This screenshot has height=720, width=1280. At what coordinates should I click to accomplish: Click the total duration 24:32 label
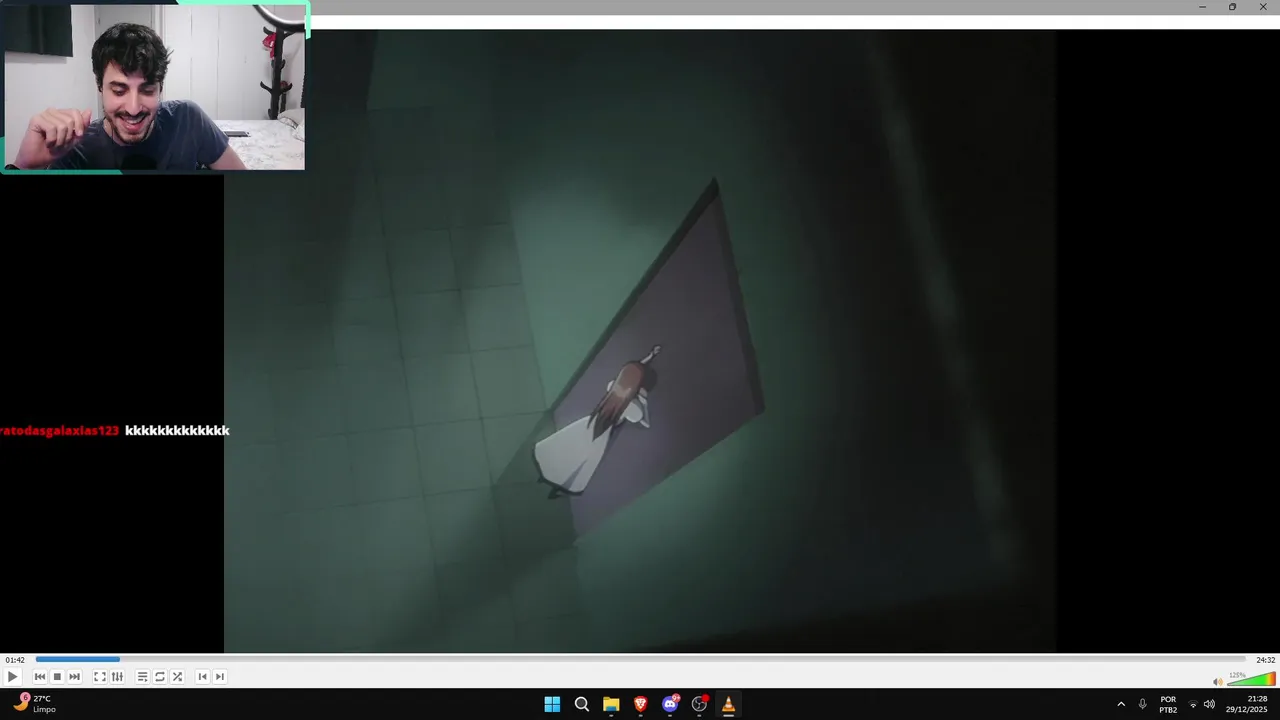click(1265, 660)
